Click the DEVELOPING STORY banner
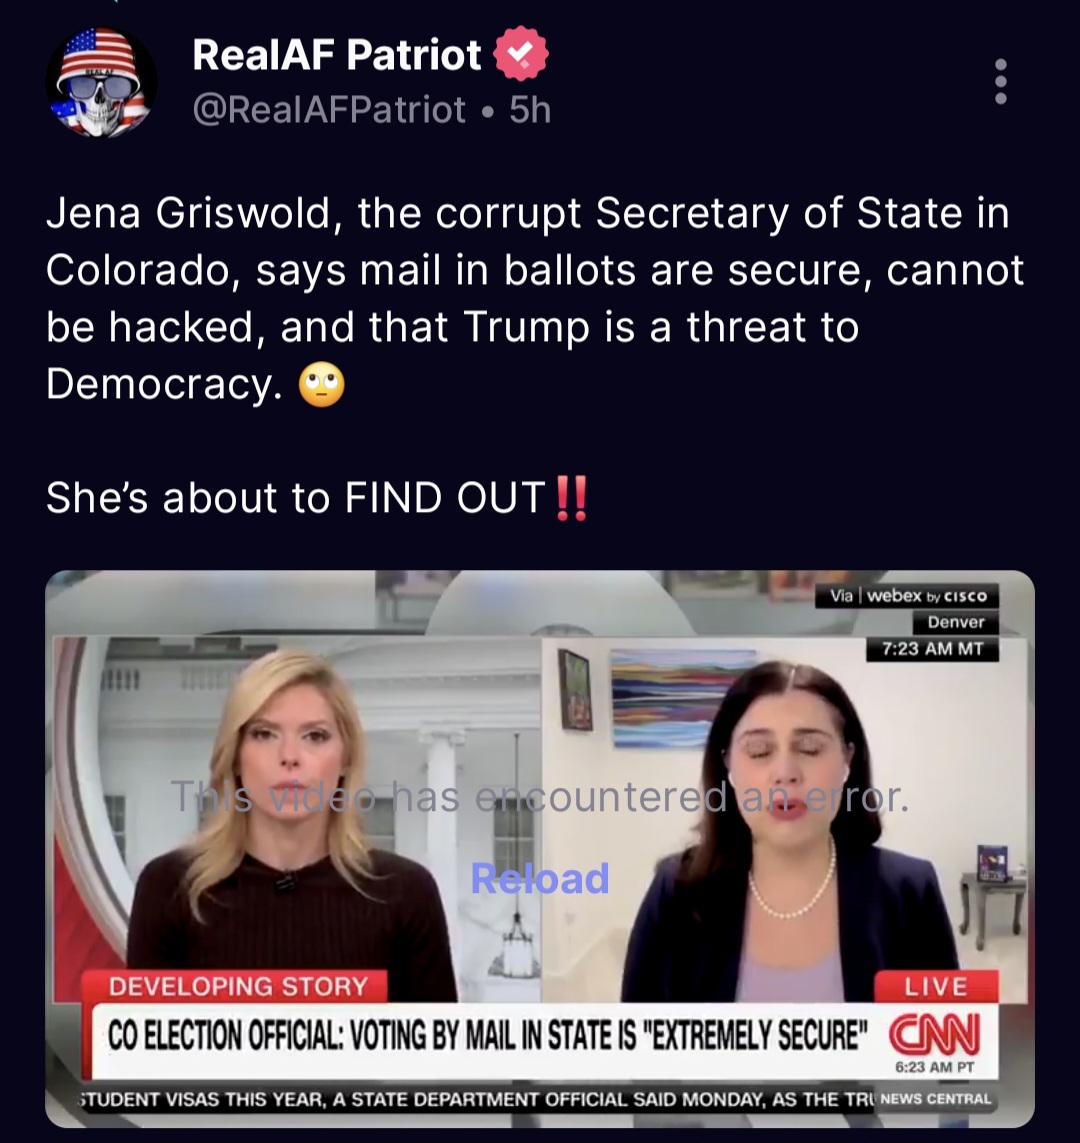1080x1143 pixels. click(238, 986)
